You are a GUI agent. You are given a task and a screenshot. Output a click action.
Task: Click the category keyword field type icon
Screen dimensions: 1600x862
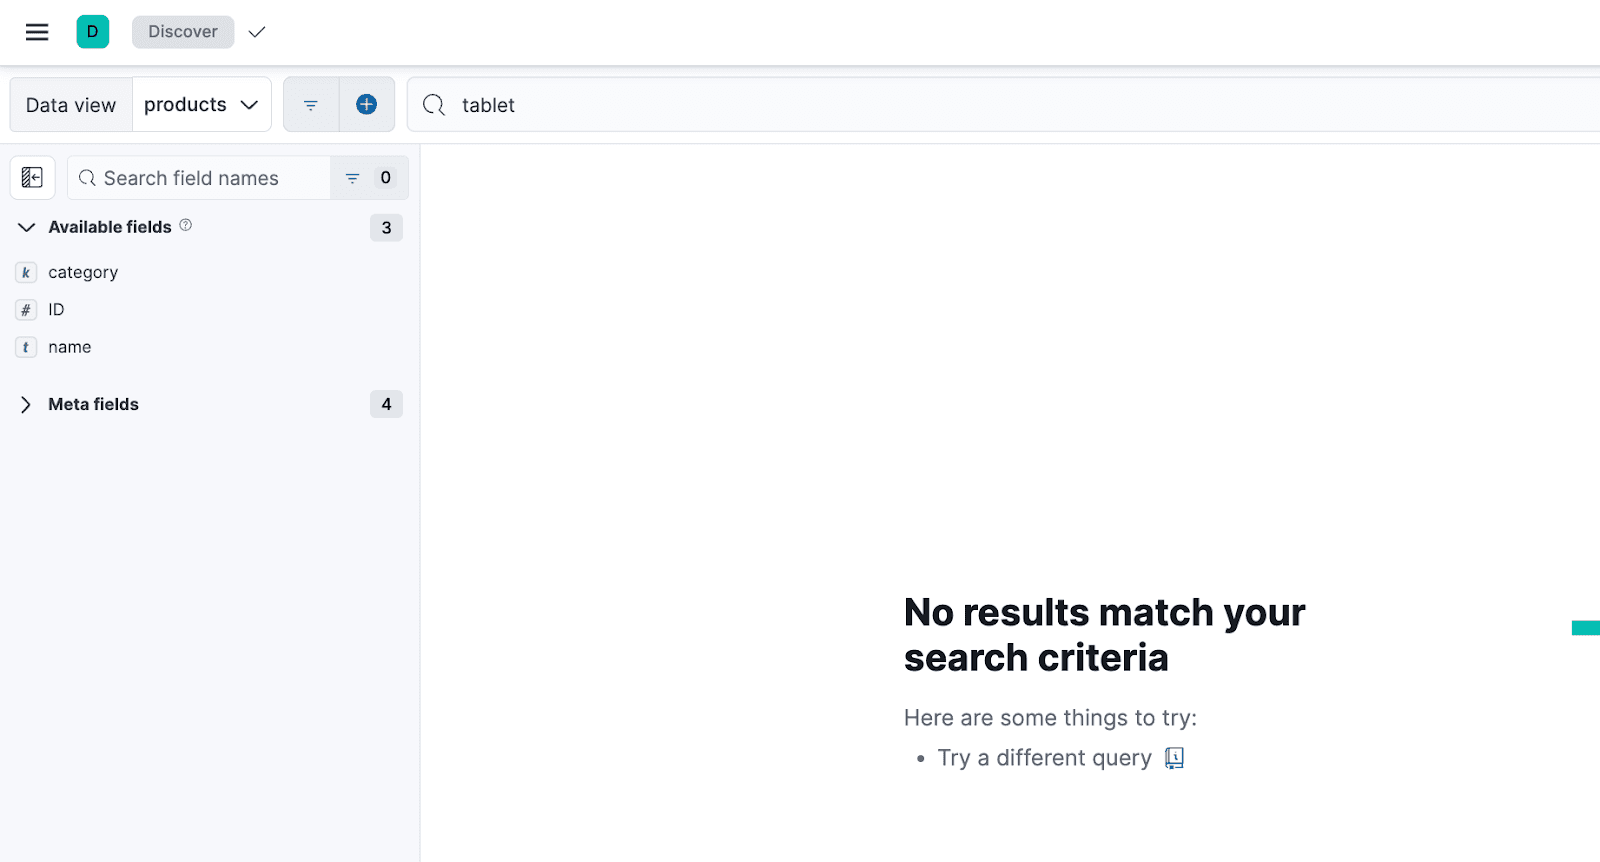point(26,272)
